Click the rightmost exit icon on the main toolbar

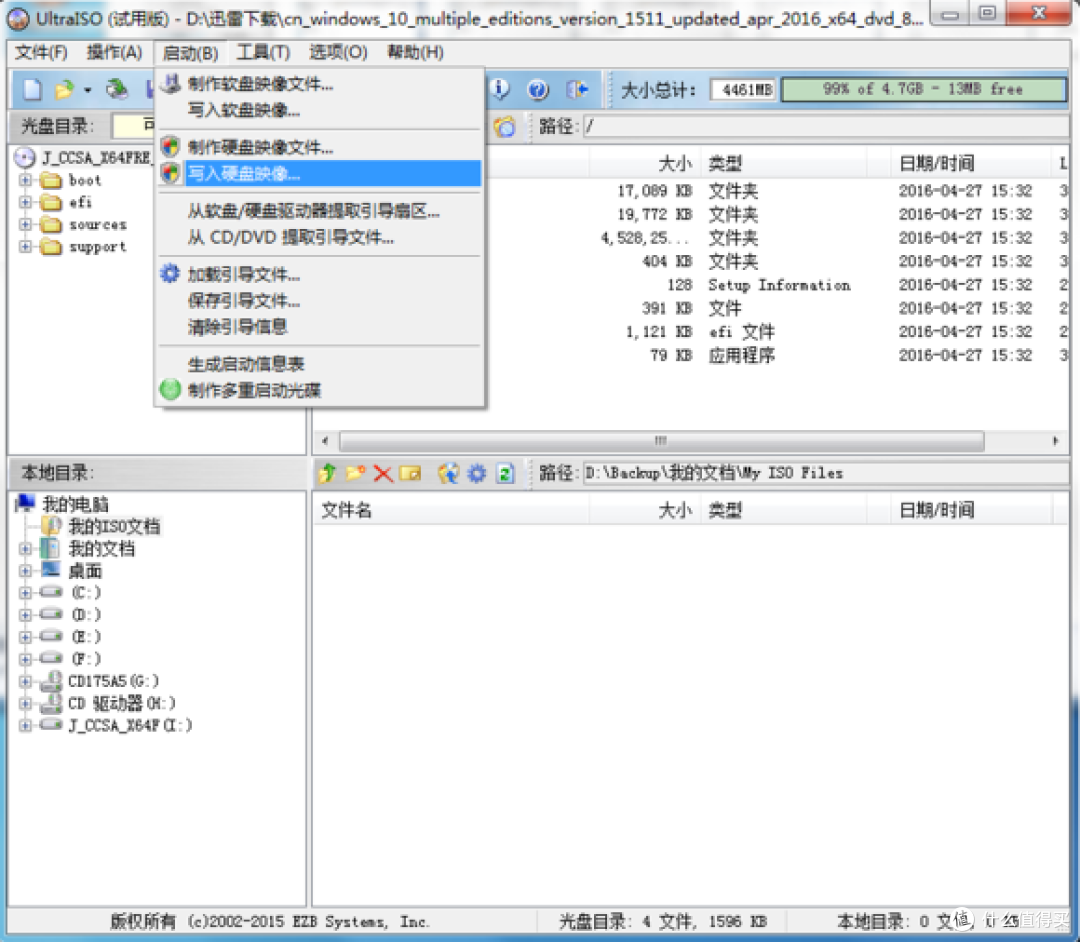click(577, 89)
